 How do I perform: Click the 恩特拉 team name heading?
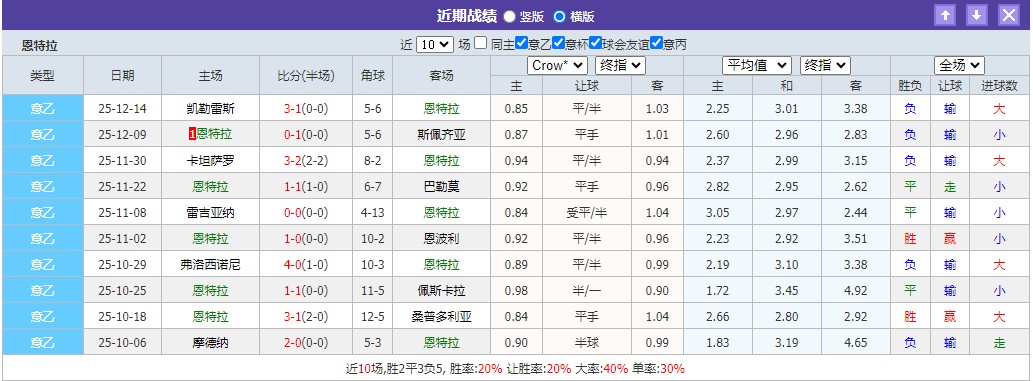[40, 45]
